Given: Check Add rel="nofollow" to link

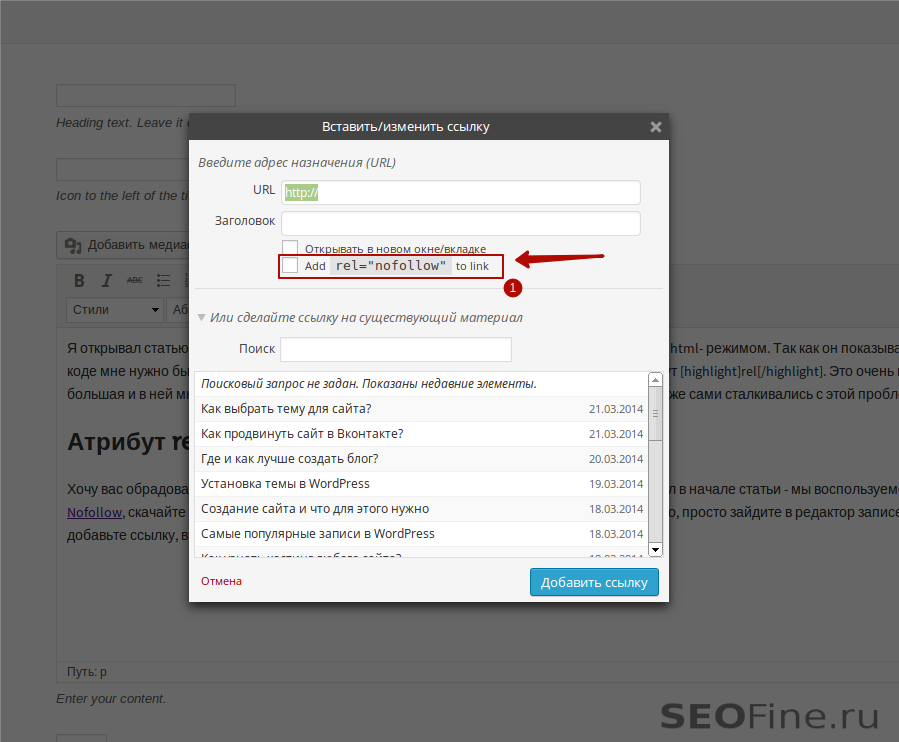Looking at the screenshot, I should [x=290, y=266].
